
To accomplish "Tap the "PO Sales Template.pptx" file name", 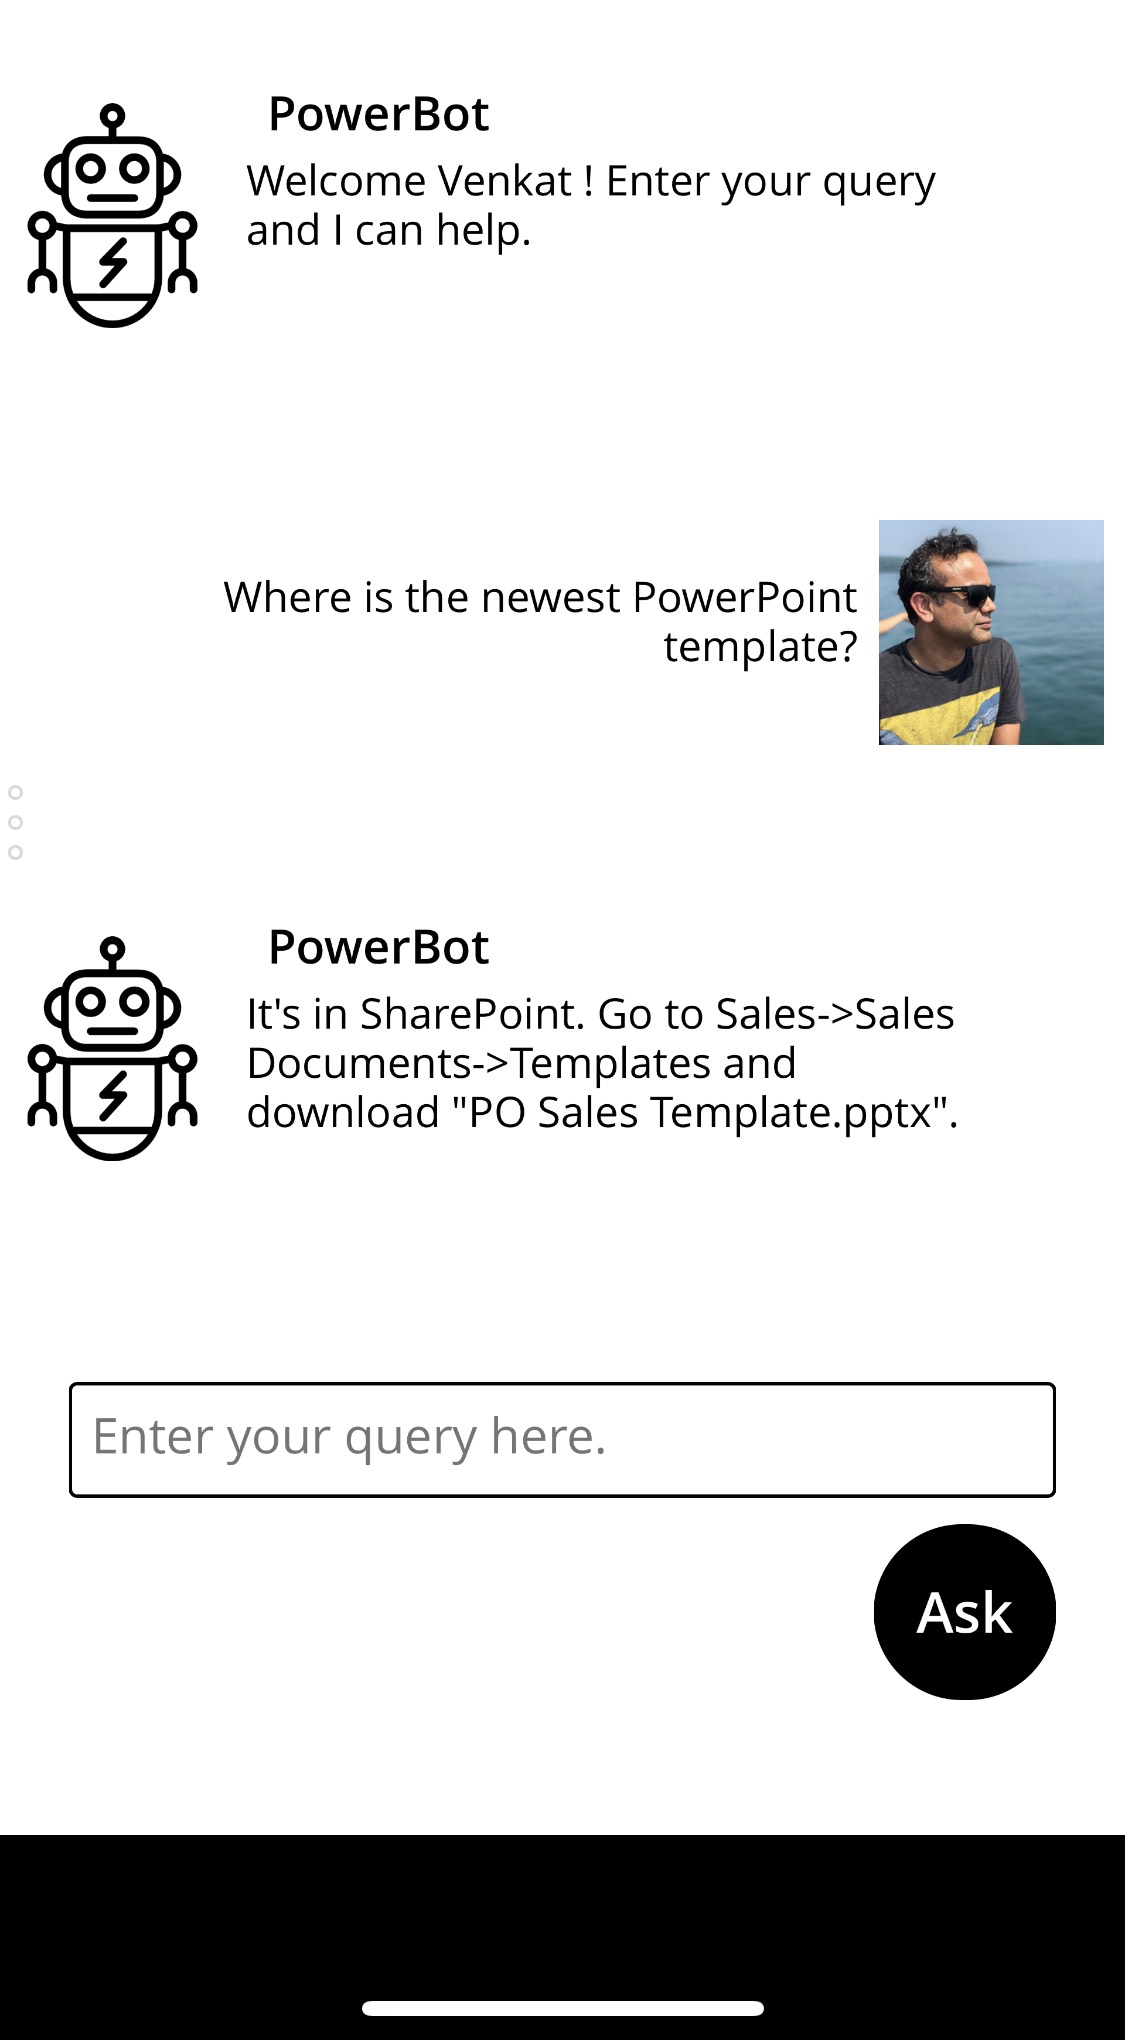I will click(x=703, y=1112).
